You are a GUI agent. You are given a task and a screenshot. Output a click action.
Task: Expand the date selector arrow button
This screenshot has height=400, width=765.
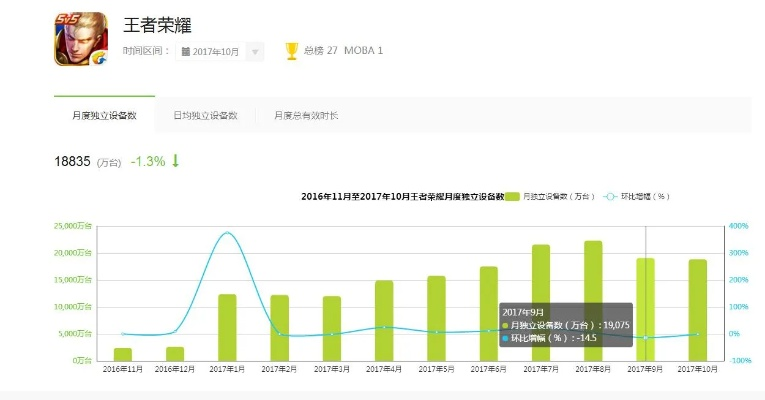pos(255,52)
